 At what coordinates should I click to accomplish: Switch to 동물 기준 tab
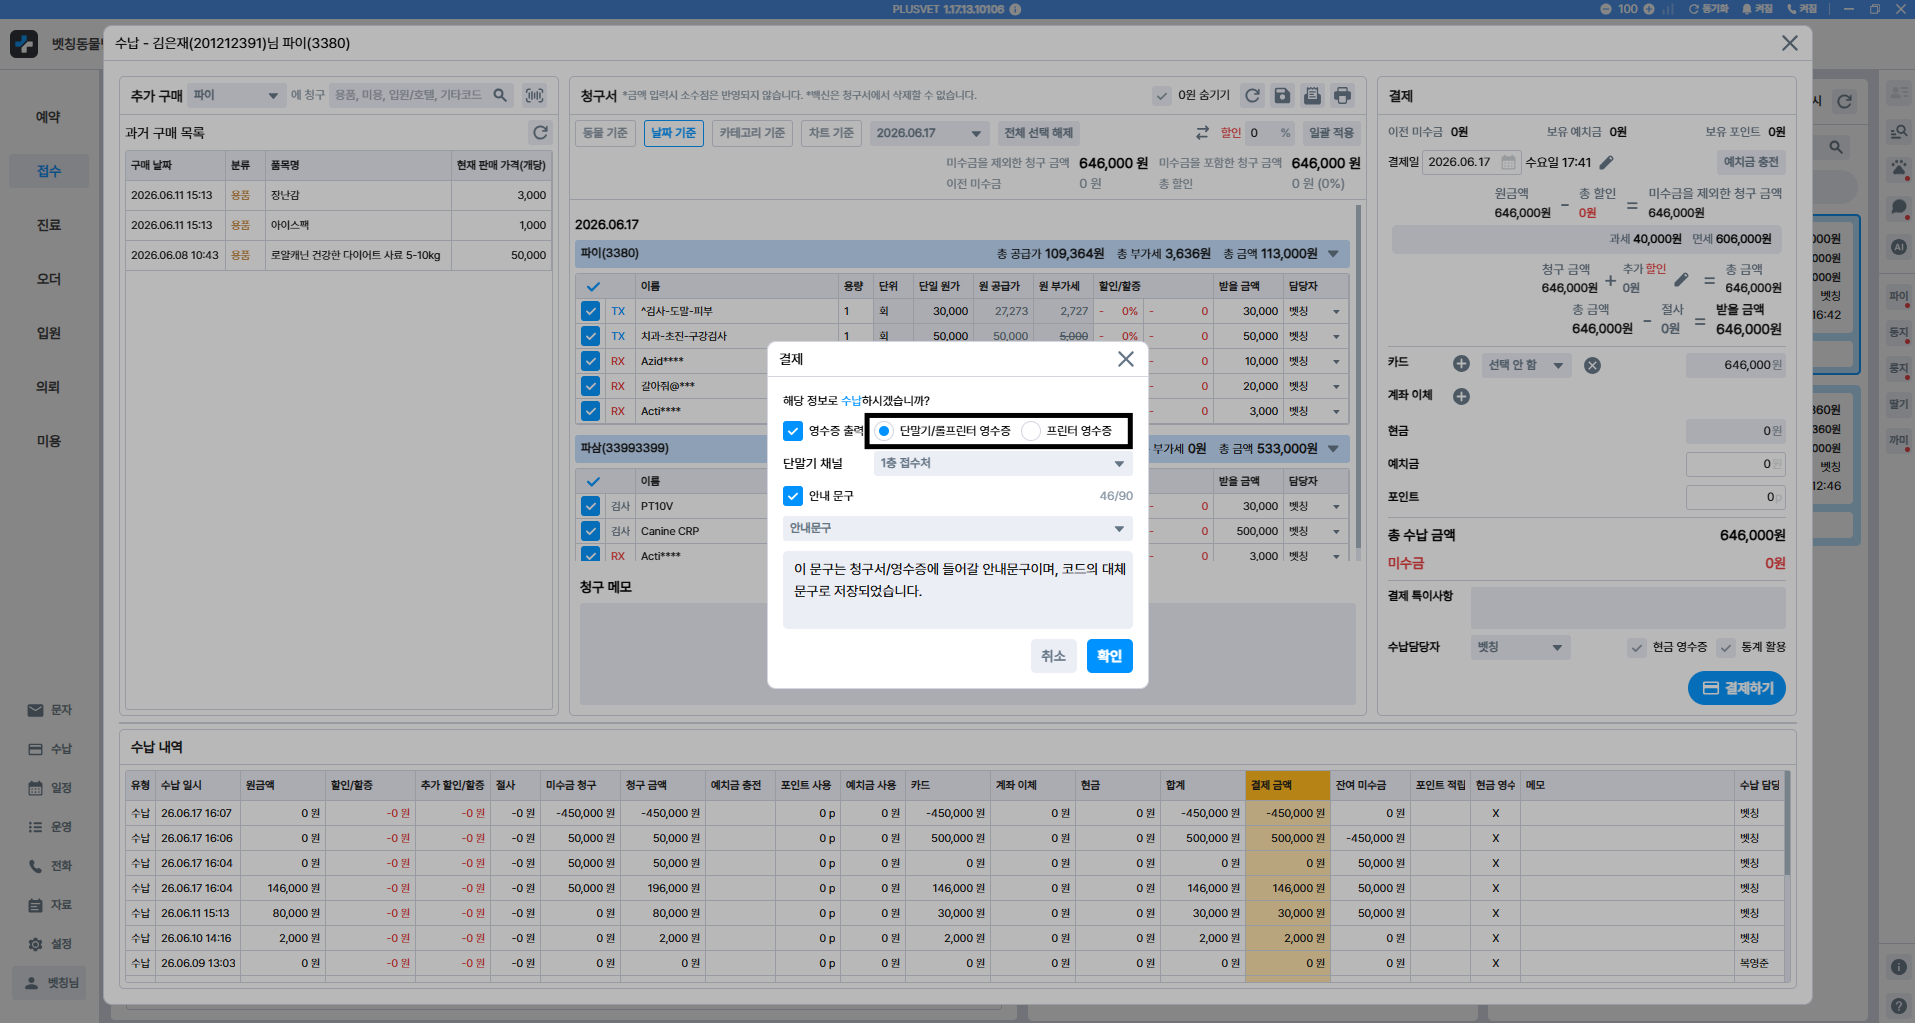click(605, 133)
